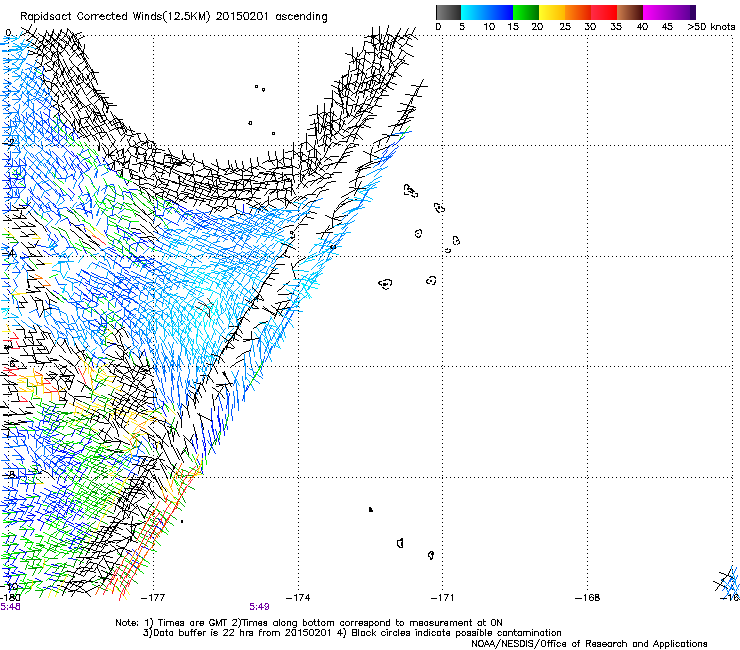The width and height of the screenshot is (740, 650).
Task: Click the date '20150201' in the title
Action: coord(242,16)
